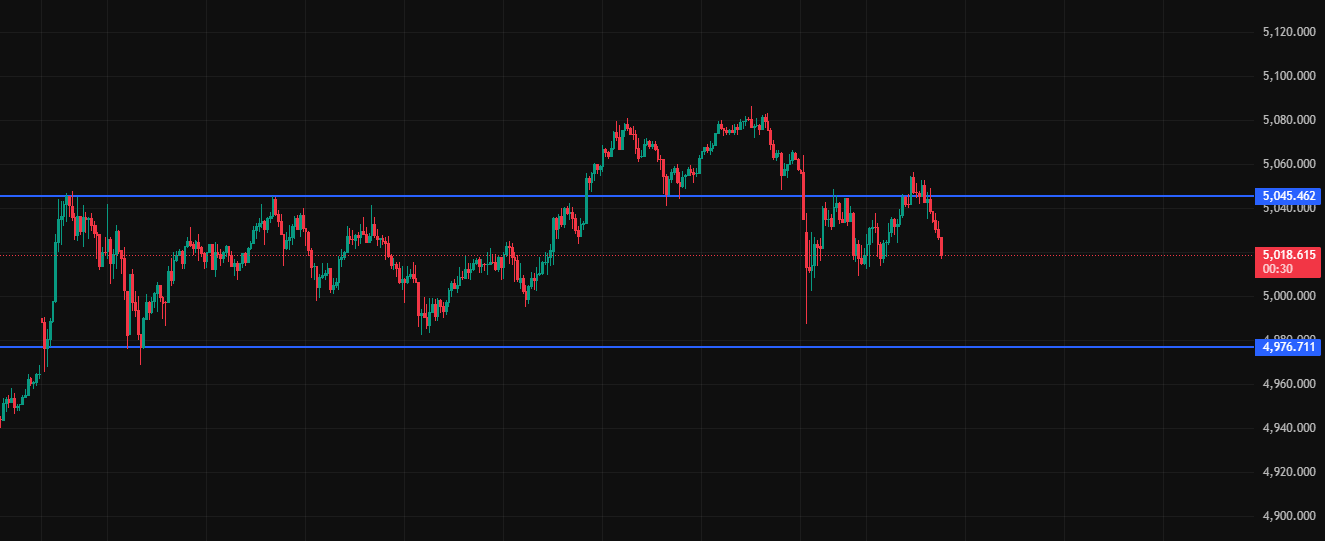Screen dimensions: 1325x541
Task: Click the 4,940.000 price axis label
Action: pyautogui.click(x=1288, y=428)
